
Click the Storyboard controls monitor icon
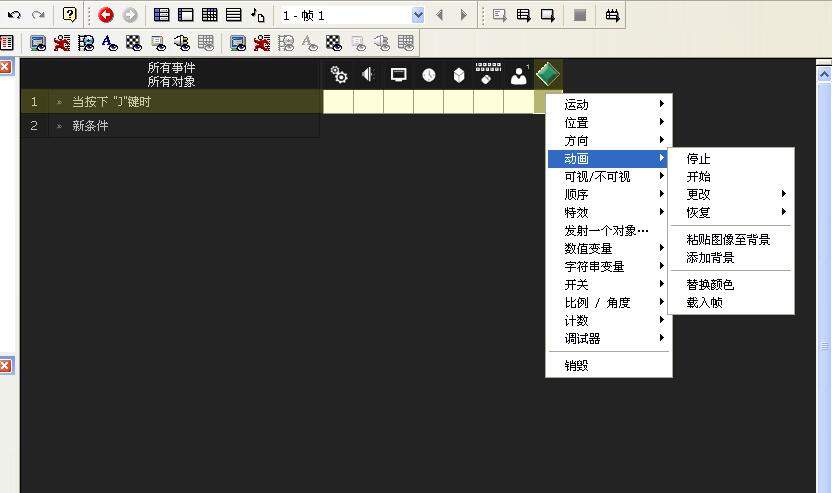click(x=398, y=75)
